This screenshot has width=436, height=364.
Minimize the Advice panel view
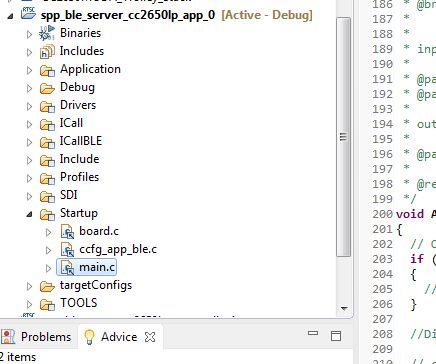click(x=313, y=333)
